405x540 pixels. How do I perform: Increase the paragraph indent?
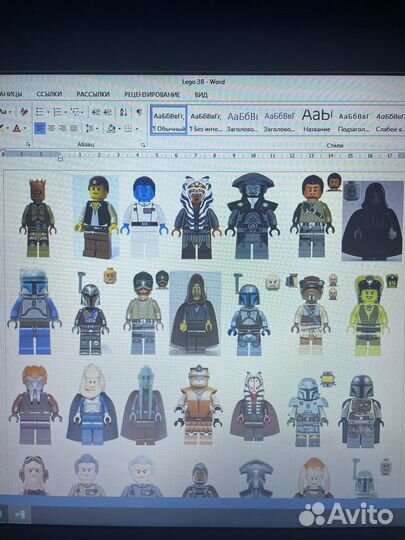click(x=108, y=112)
